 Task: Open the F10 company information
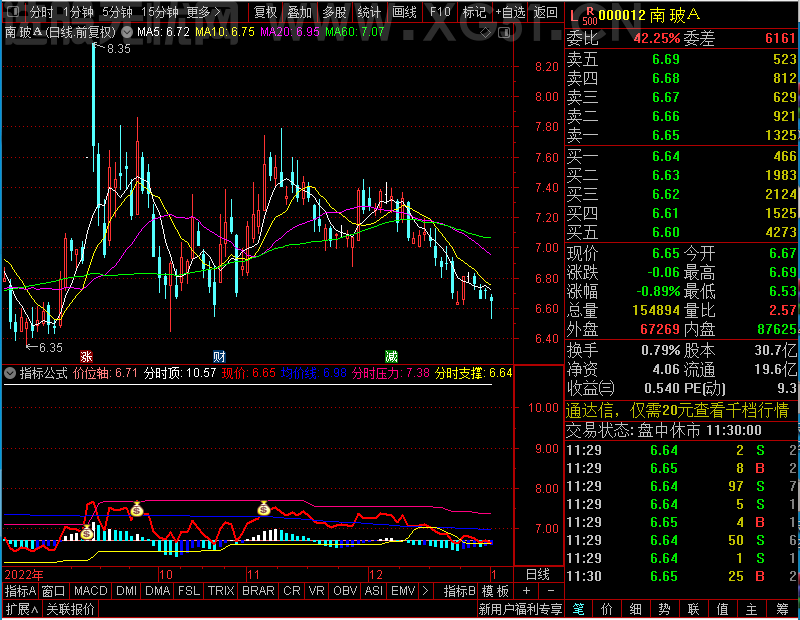440,12
